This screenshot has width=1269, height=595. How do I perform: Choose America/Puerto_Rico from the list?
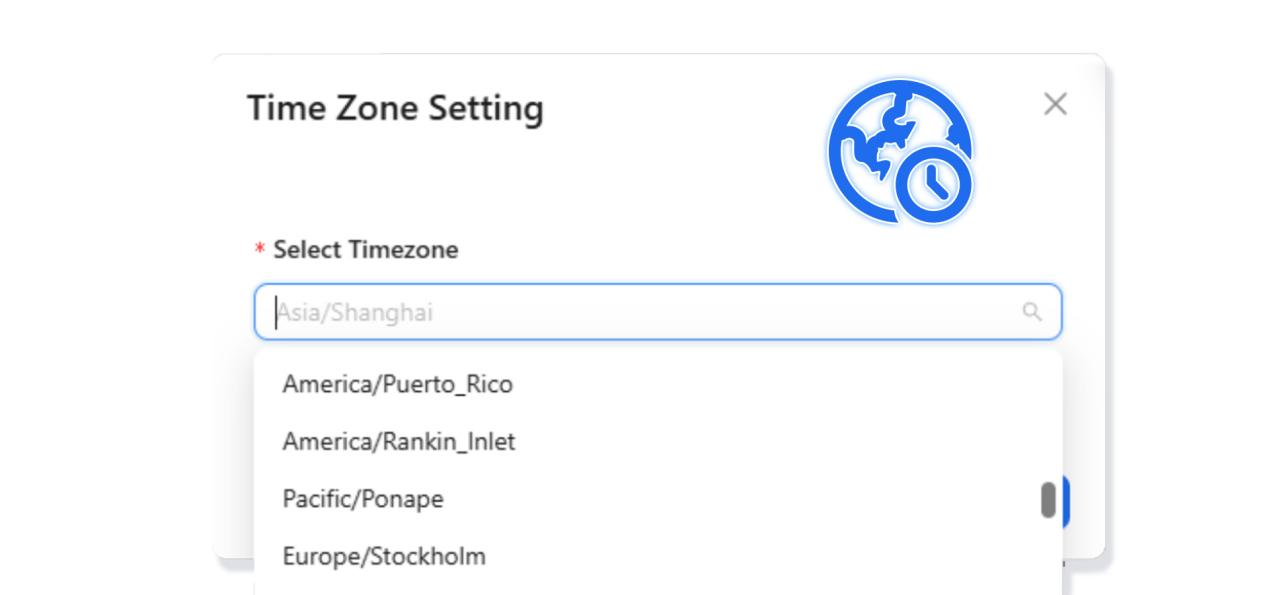(x=397, y=384)
